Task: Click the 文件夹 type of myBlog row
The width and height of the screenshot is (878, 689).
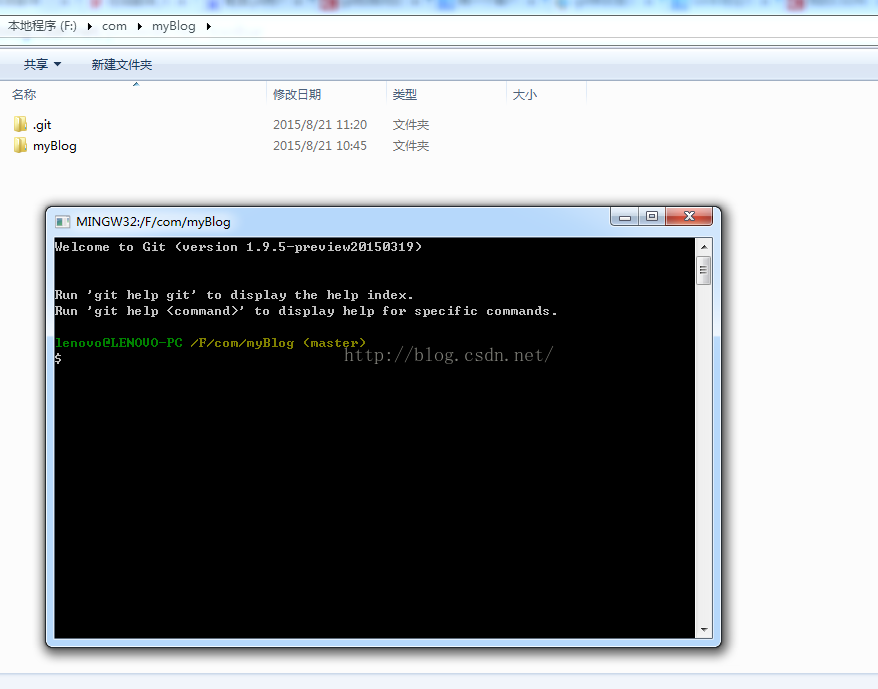Action: (410, 146)
